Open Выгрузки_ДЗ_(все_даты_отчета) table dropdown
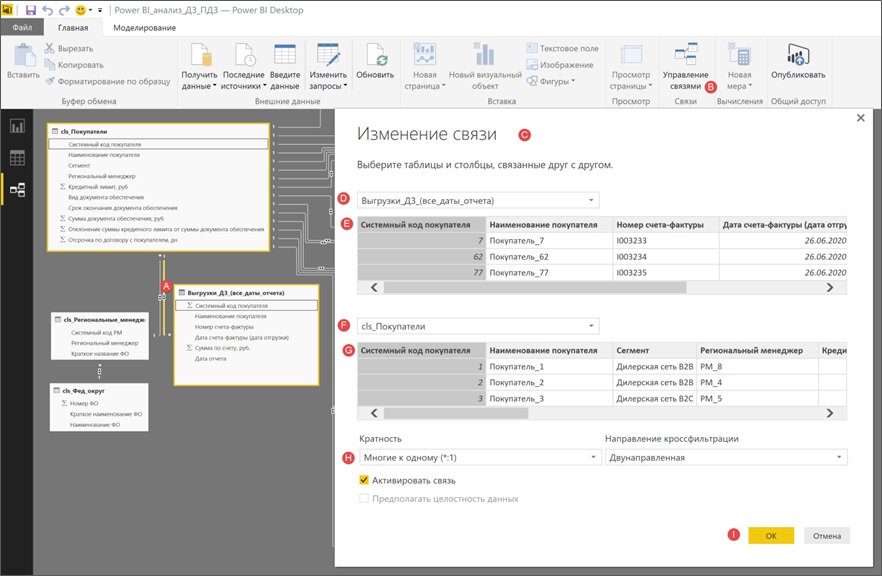Screen dimensions: 882x576 click(x=478, y=200)
